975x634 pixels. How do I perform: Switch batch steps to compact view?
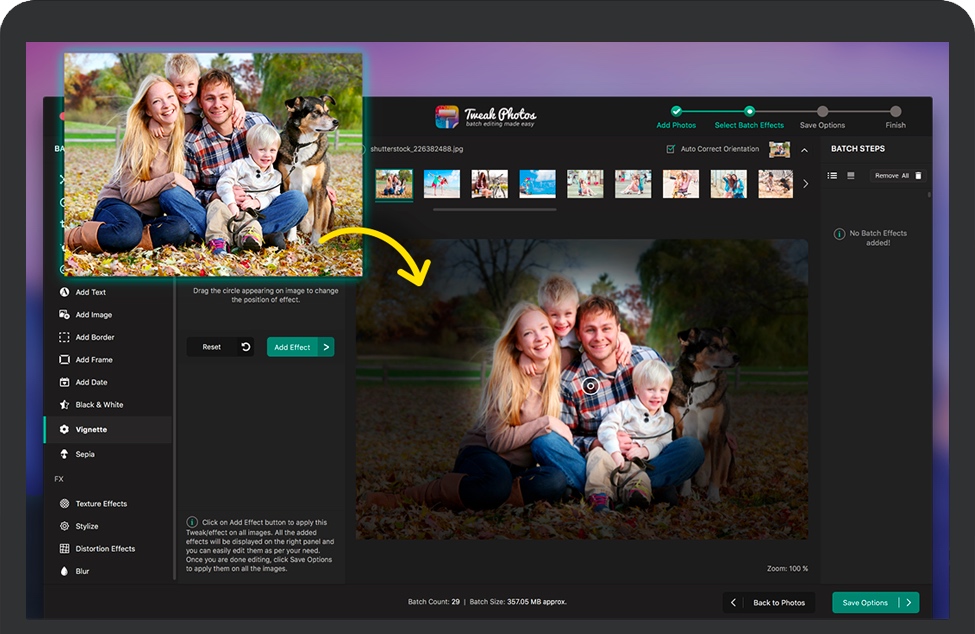[851, 175]
